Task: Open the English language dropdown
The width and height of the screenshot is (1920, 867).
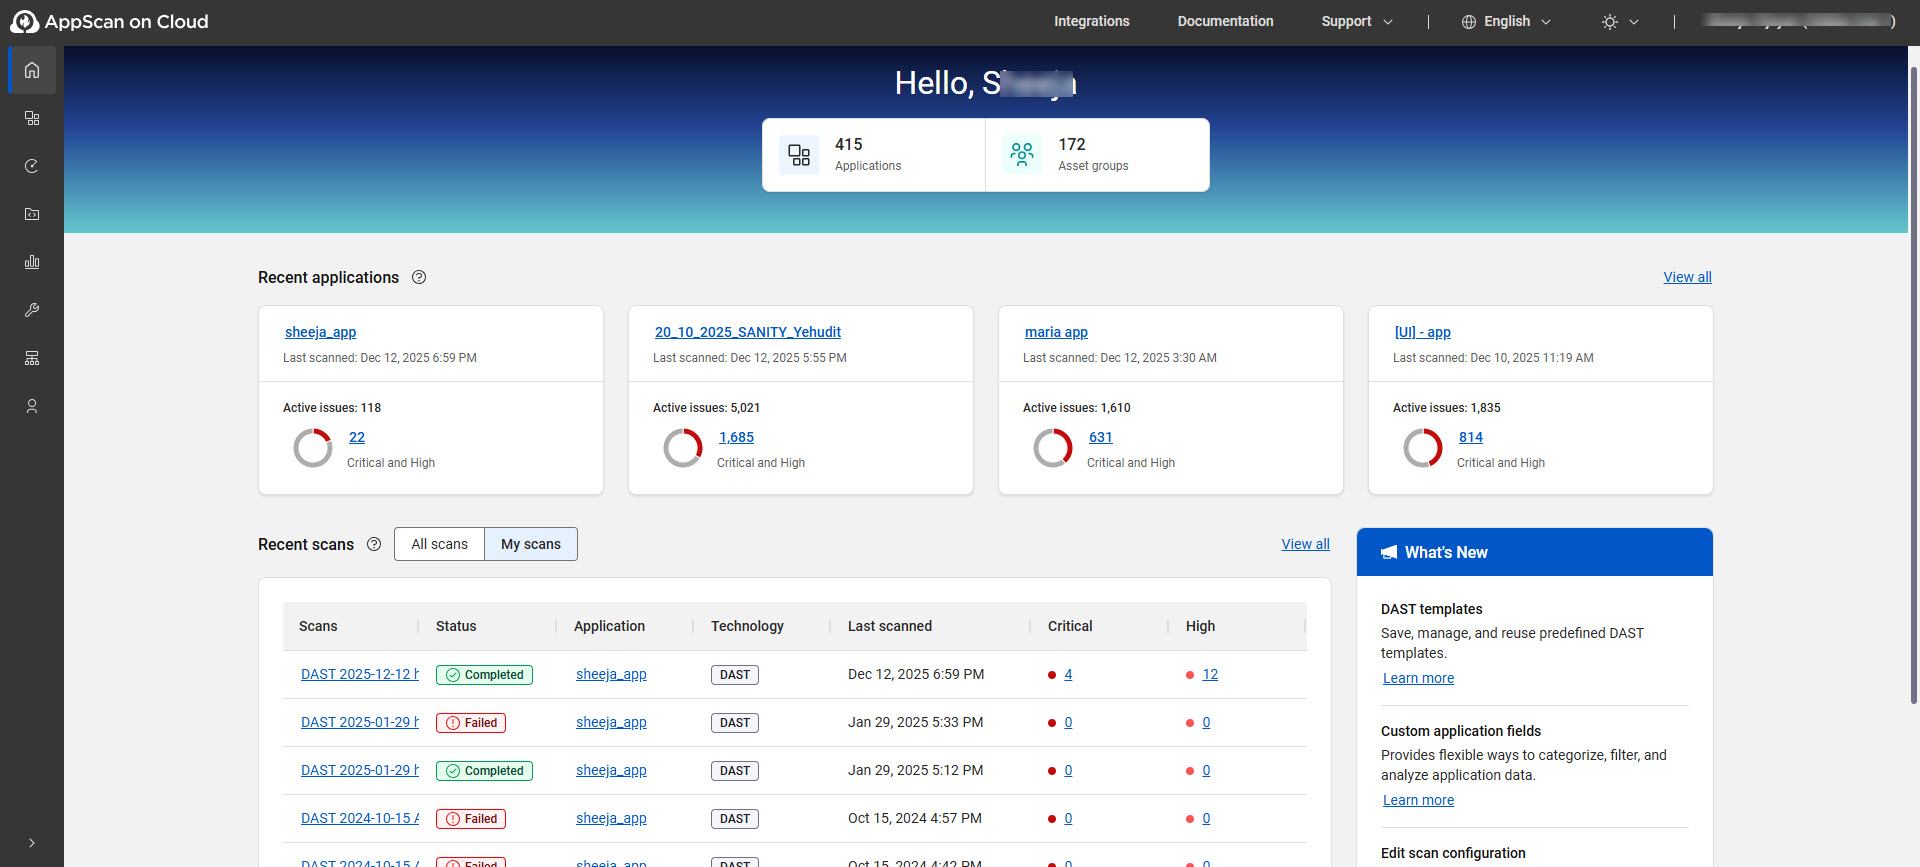Action: [1506, 22]
